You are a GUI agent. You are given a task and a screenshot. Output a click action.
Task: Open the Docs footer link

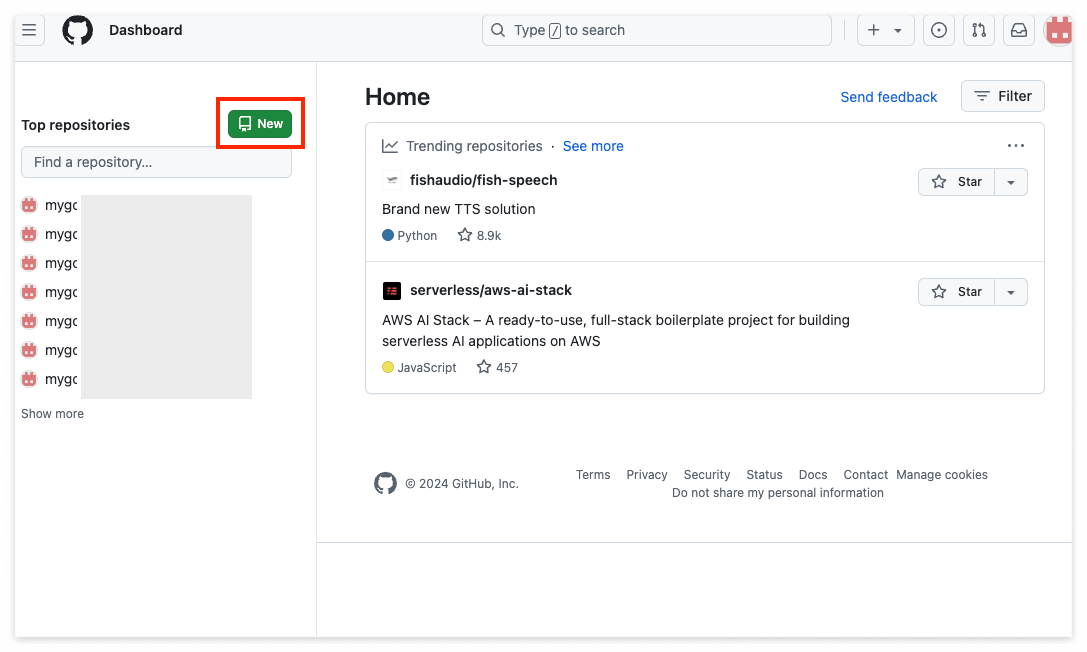tap(812, 475)
